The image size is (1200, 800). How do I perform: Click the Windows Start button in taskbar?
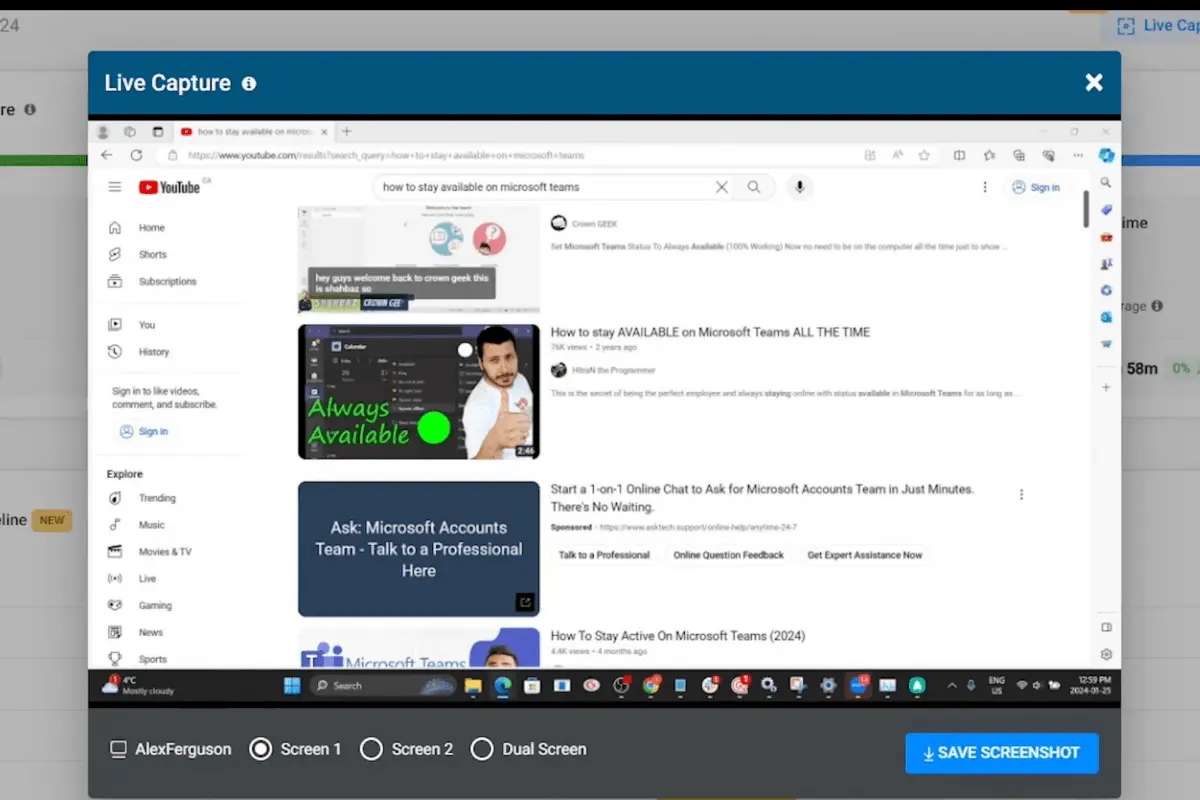tap(292, 685)
